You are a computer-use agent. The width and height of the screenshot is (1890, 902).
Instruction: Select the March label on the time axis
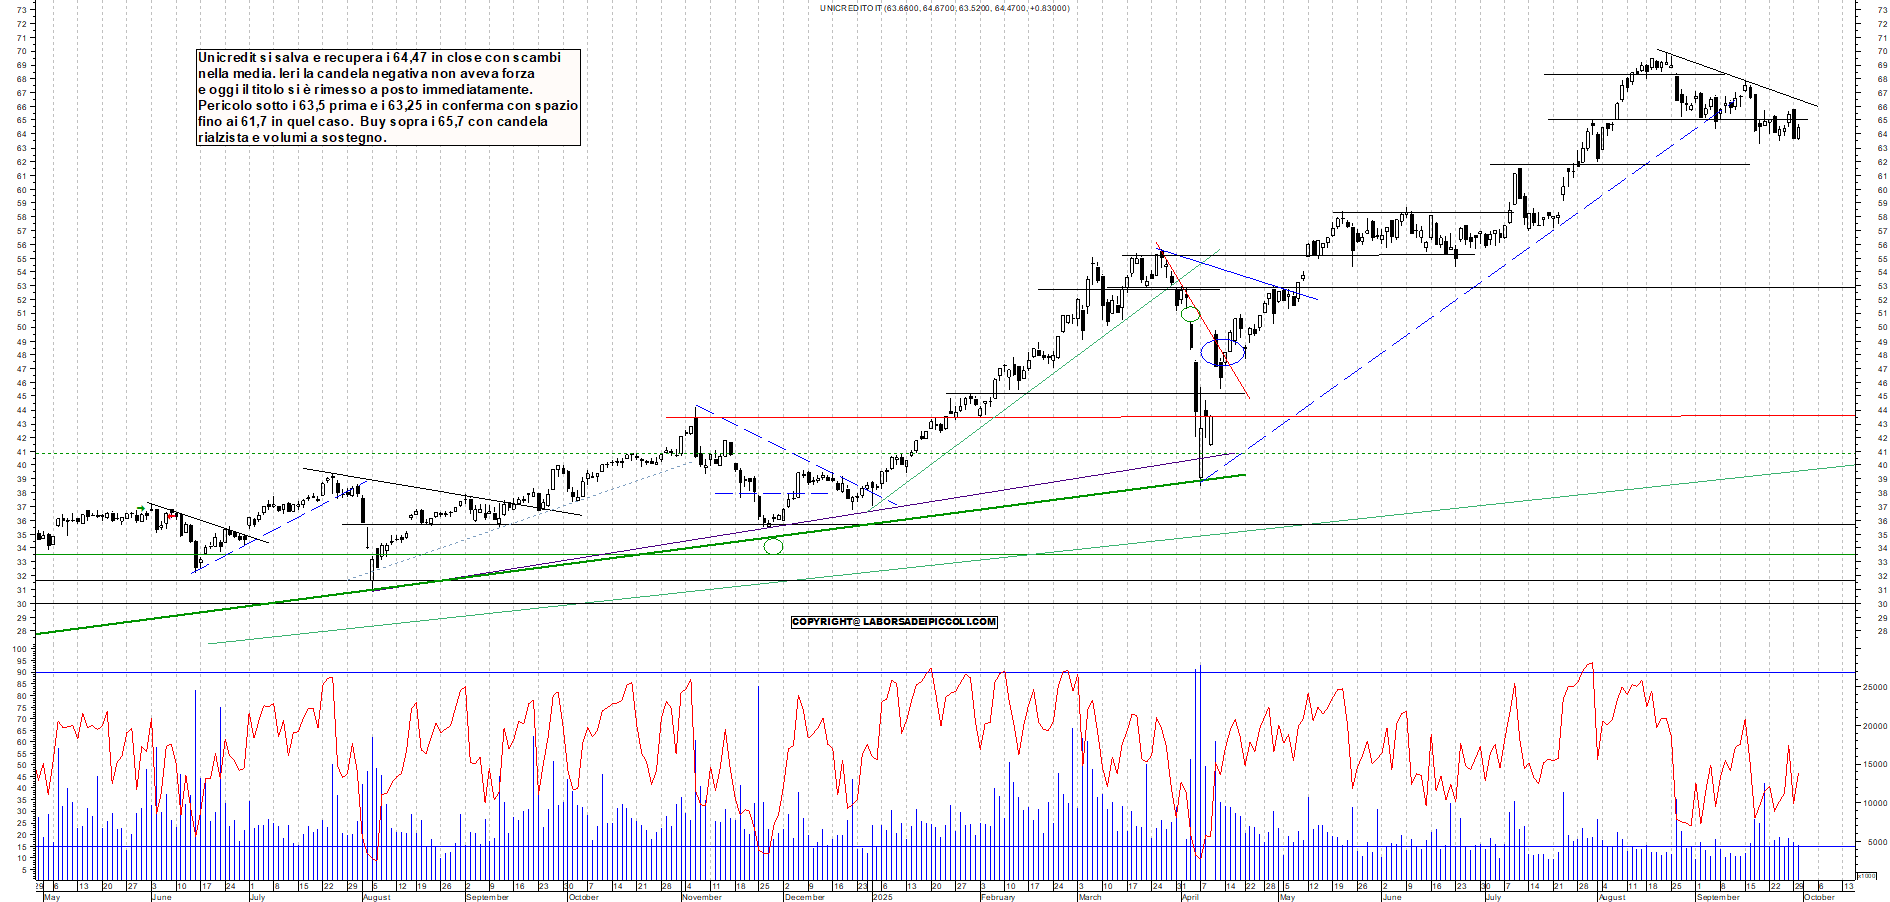pyautogui.click(x=1089, y=897)
